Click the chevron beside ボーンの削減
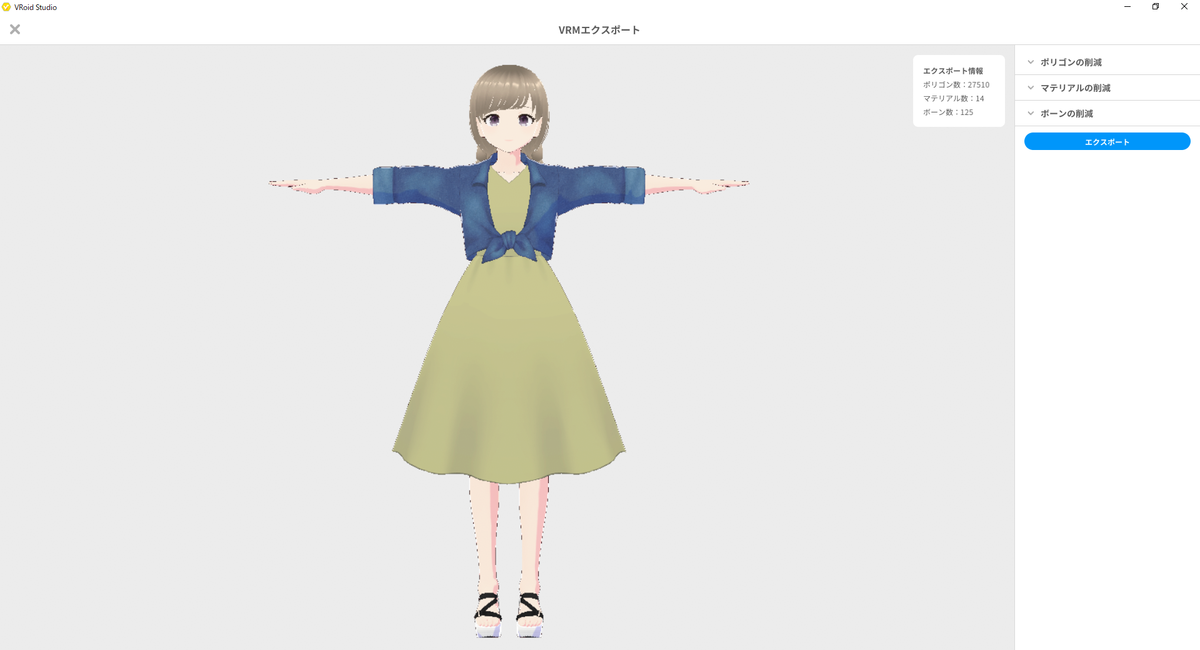The width and height of the screenshot is (1200, 650). pos(1030,113)
